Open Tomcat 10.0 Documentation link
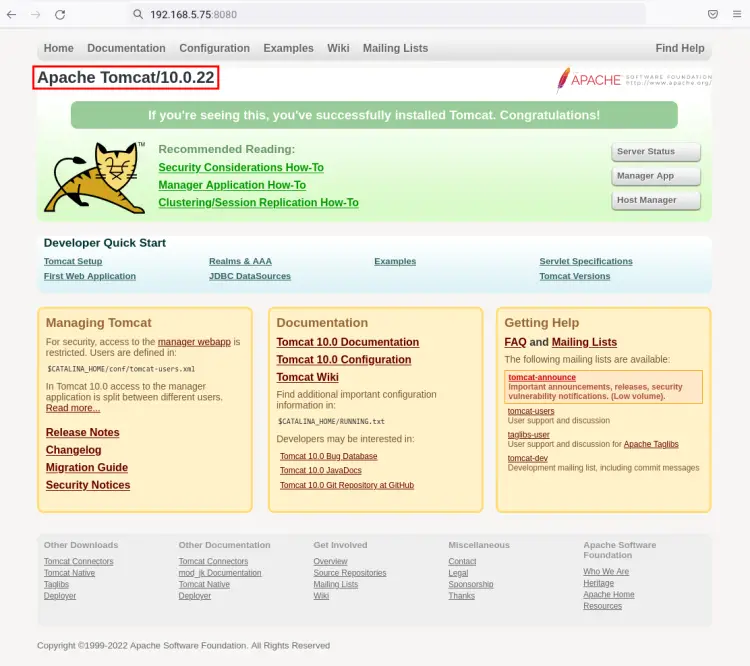 coord(347,342)
